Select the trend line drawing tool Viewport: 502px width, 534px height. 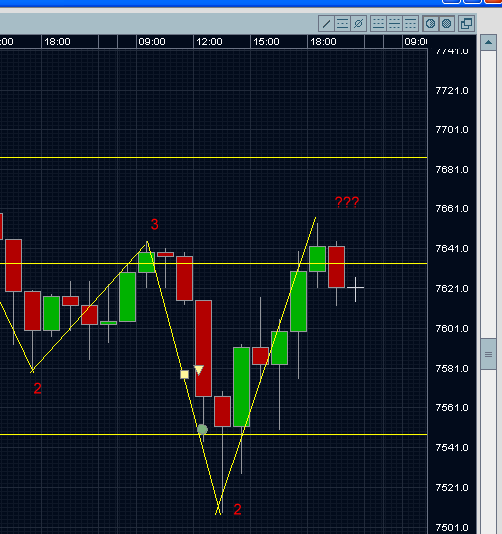326,24
